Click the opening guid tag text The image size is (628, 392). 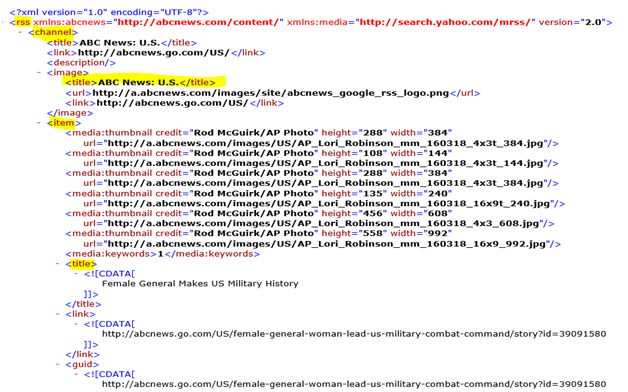point(82,364)
